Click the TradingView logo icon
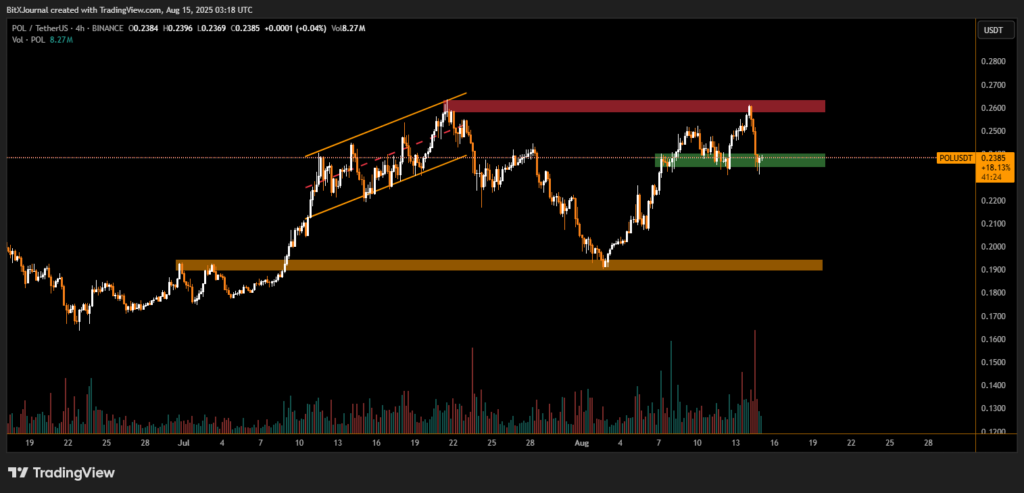 coord(17,472)
